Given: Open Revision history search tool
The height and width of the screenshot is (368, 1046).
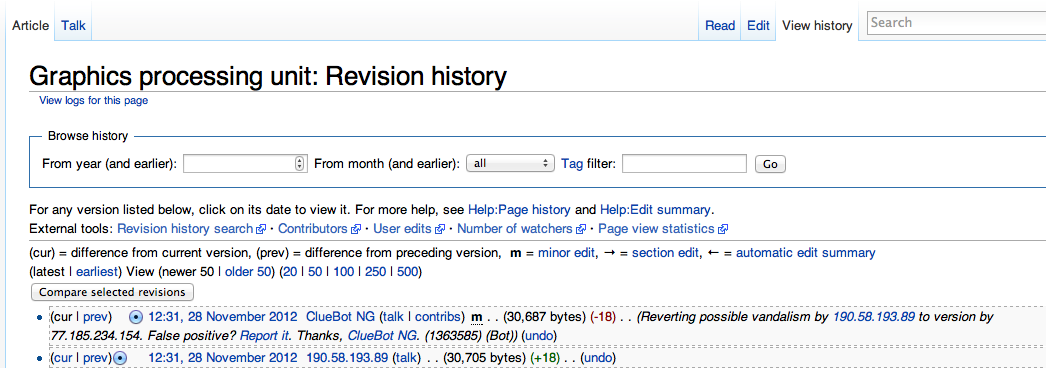Looking at the screenshot, I should click(185, 229).
